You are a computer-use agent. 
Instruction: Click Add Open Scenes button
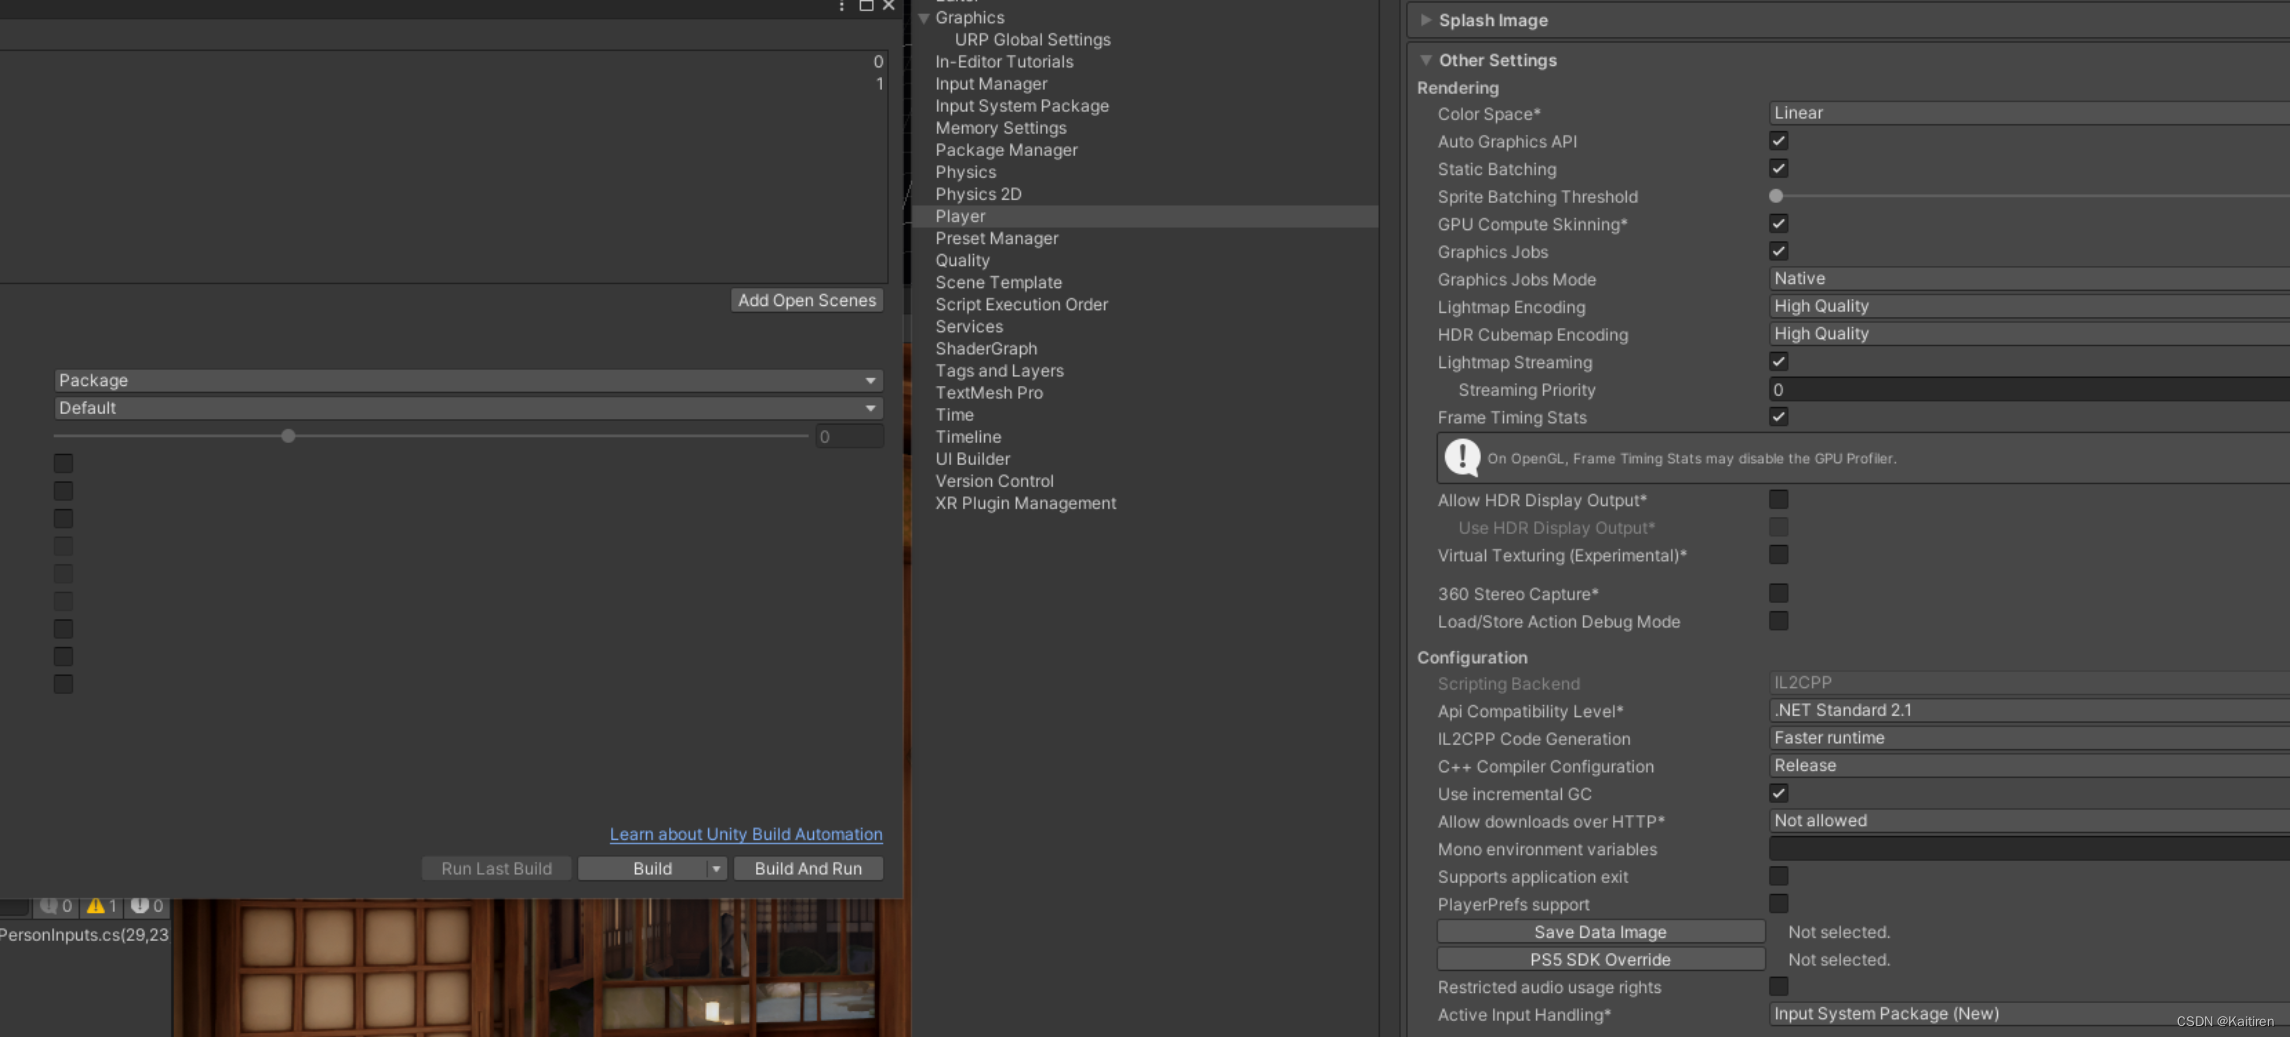pyautogui.click(x=807, y=300)
